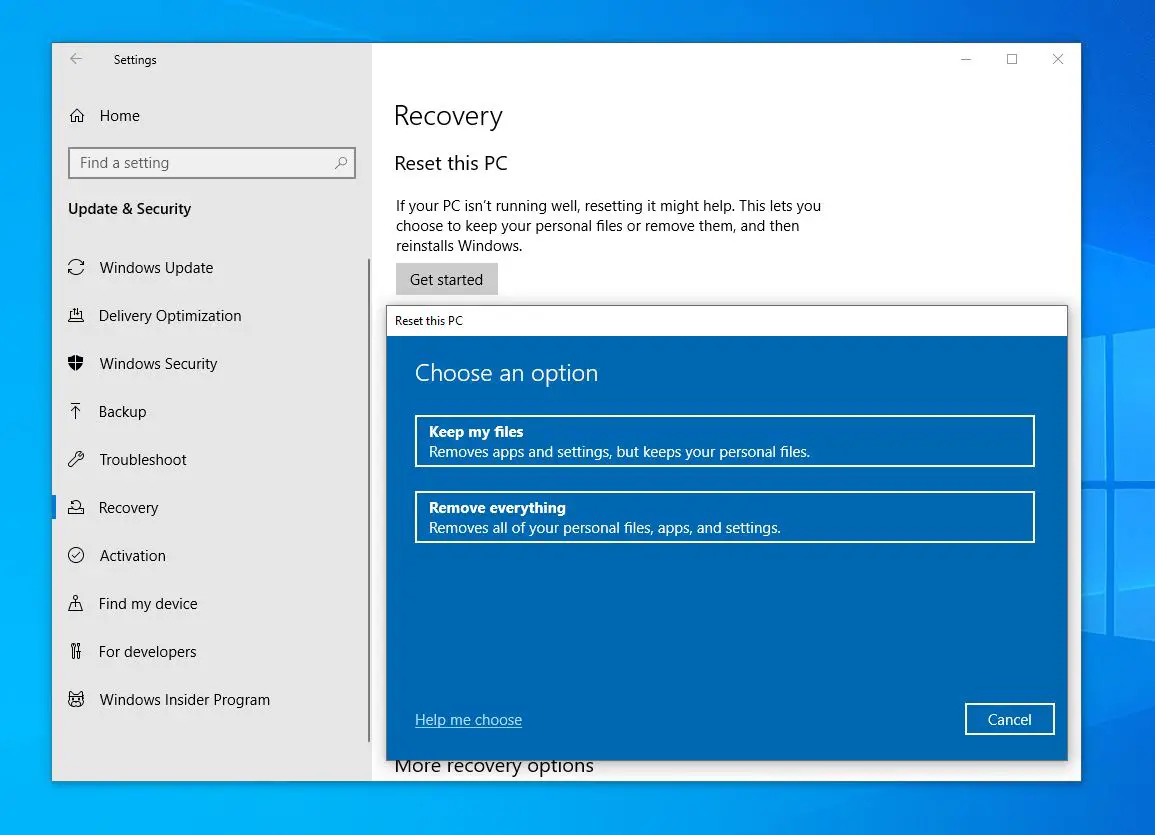Screen dimensions: 1155x835
Task: Click the Recovery page heading
Action: [448, 116]
